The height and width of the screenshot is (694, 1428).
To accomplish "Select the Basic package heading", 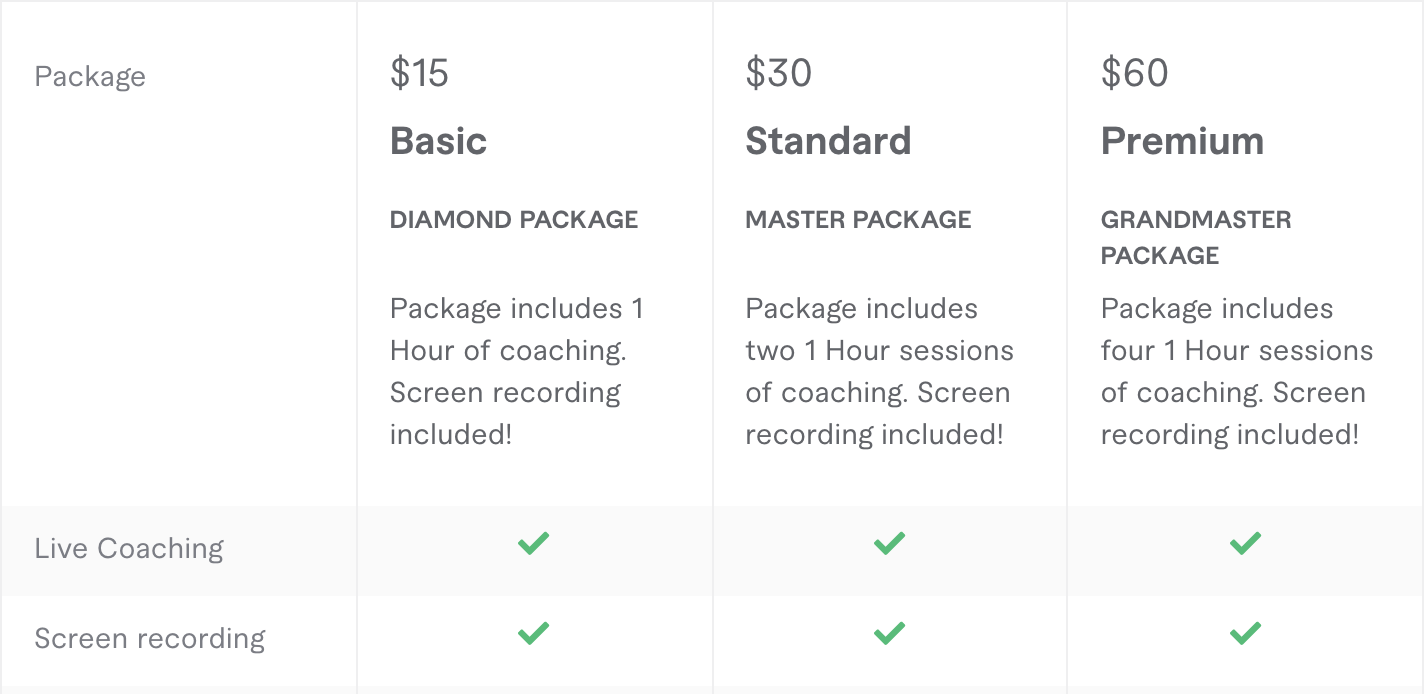I will [x=438, y=141].
